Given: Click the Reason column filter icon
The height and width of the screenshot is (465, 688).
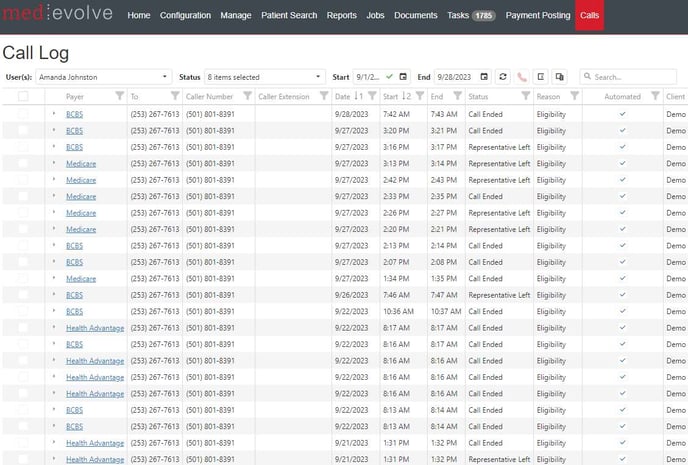Looking at the screenshot, I should pyautogui.click(x=572, y=97).
